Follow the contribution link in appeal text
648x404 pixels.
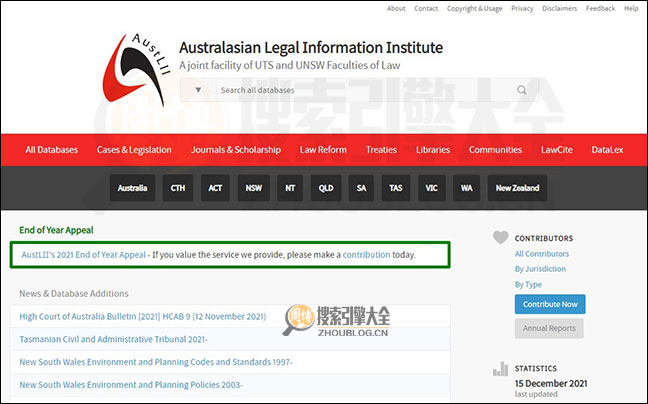[366, 255]
